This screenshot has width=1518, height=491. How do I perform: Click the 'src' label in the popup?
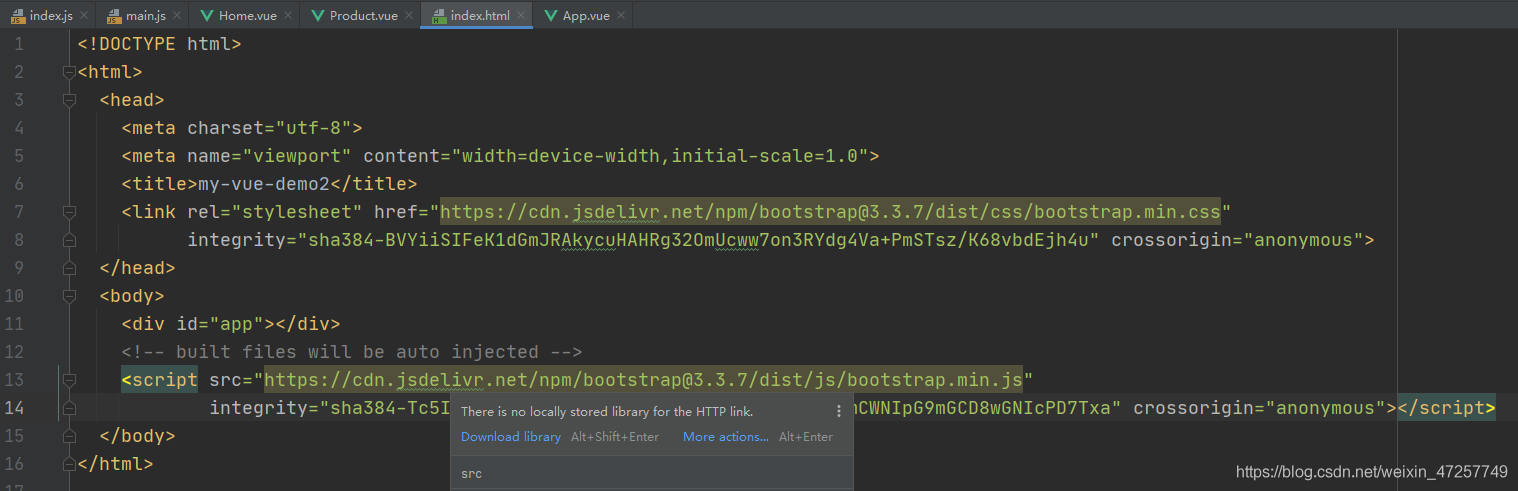pyautogui.click(x=471, y=473)
